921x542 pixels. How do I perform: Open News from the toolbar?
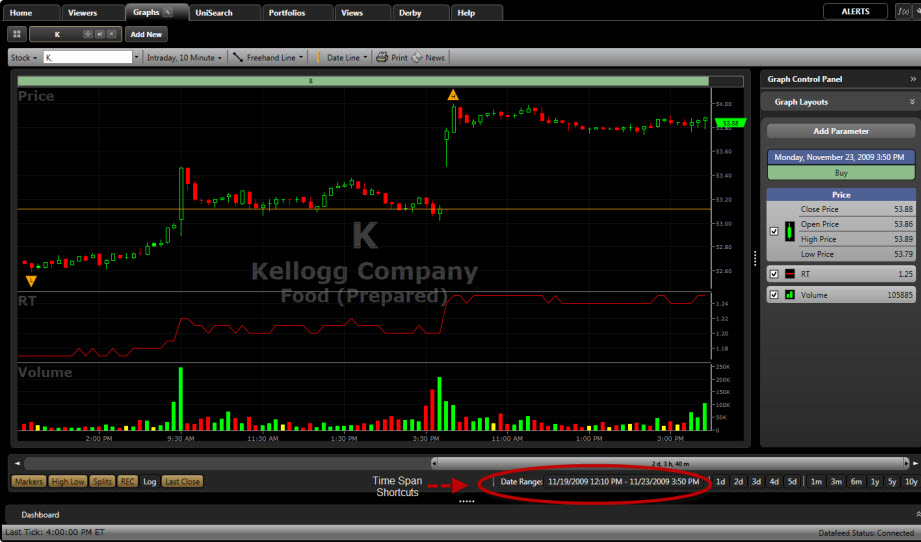pos(417,58)
